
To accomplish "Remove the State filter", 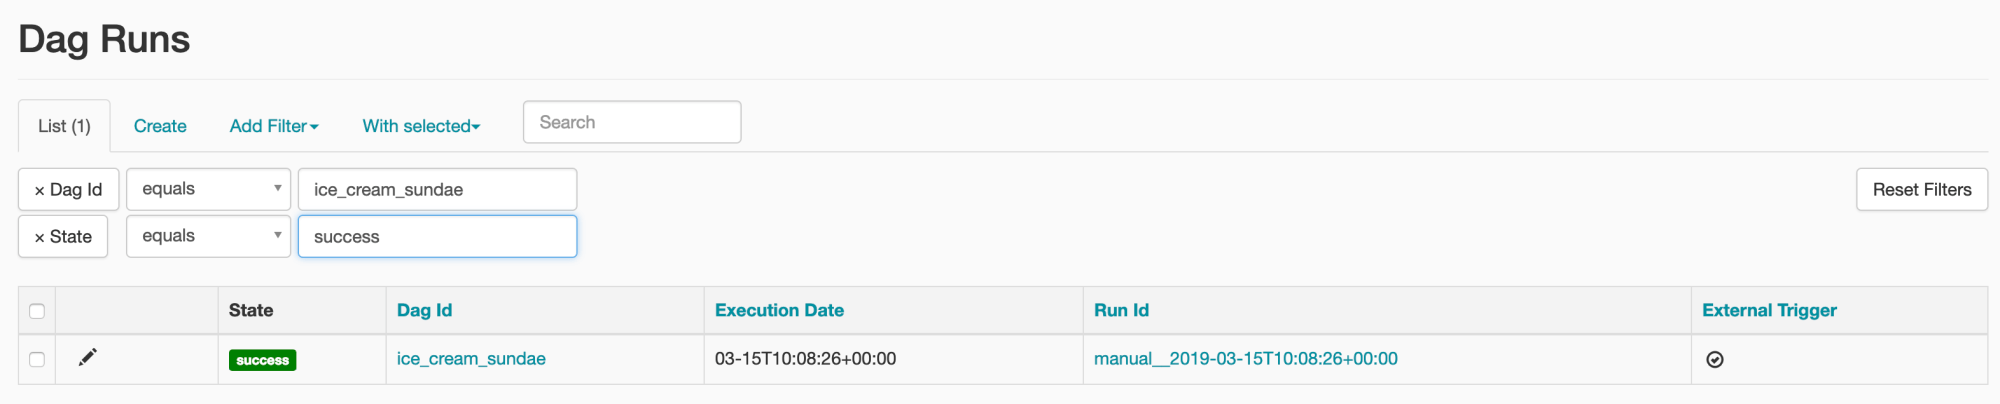I will (x=63, y=236).
